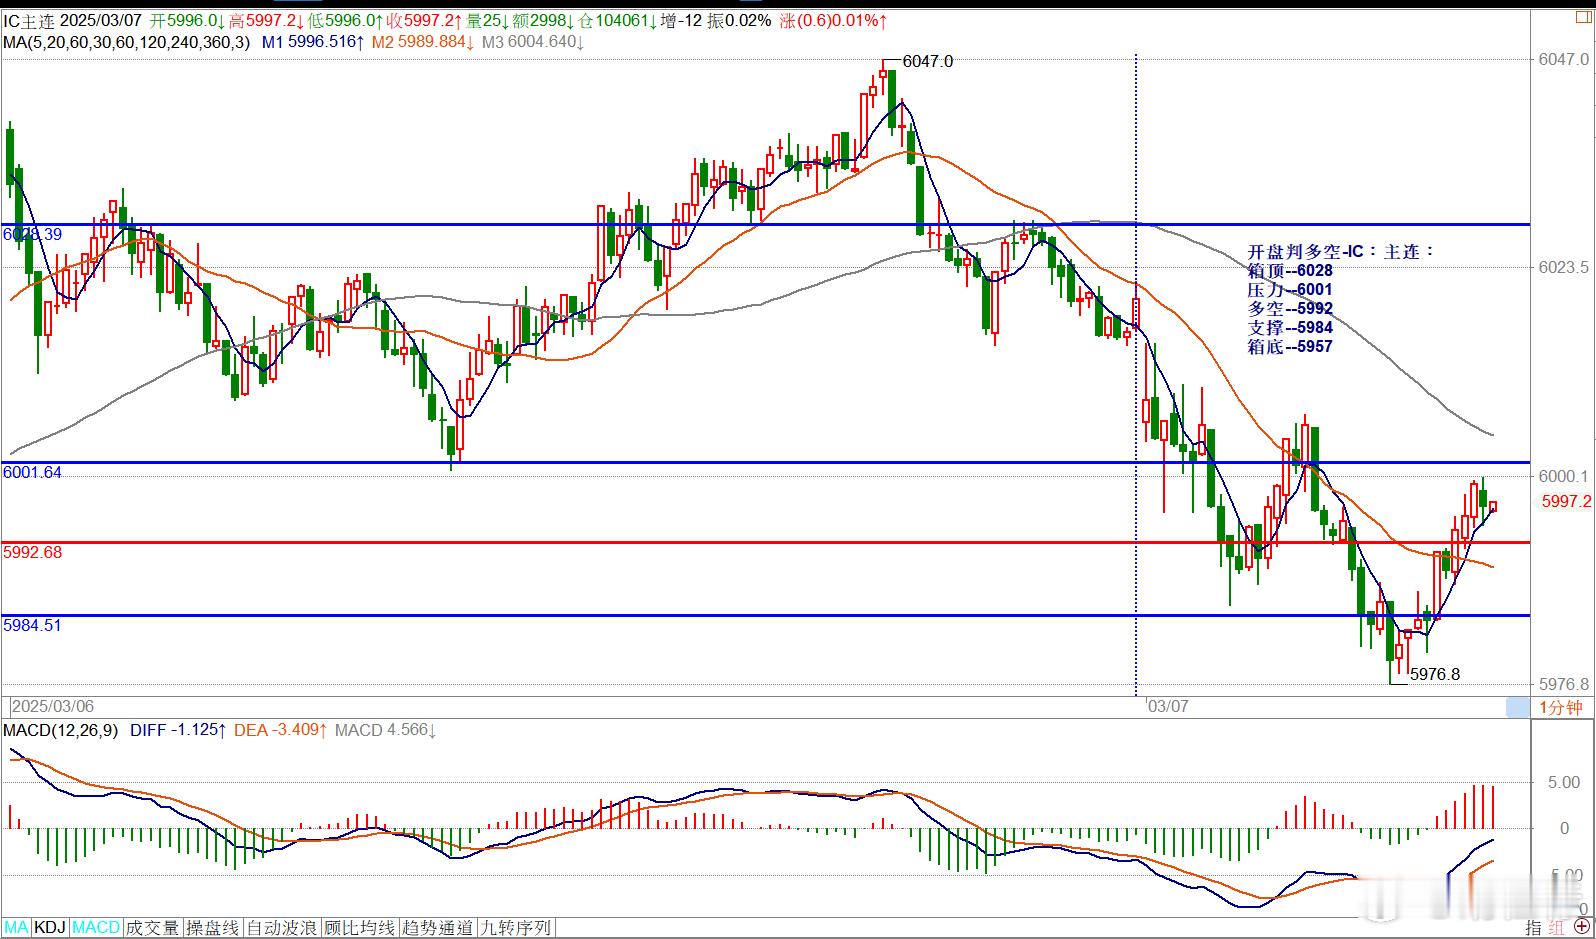Screen dimensions: 1596x939
Task: Click the DEA -3.409 value
Action: click(x=281, y=730)
